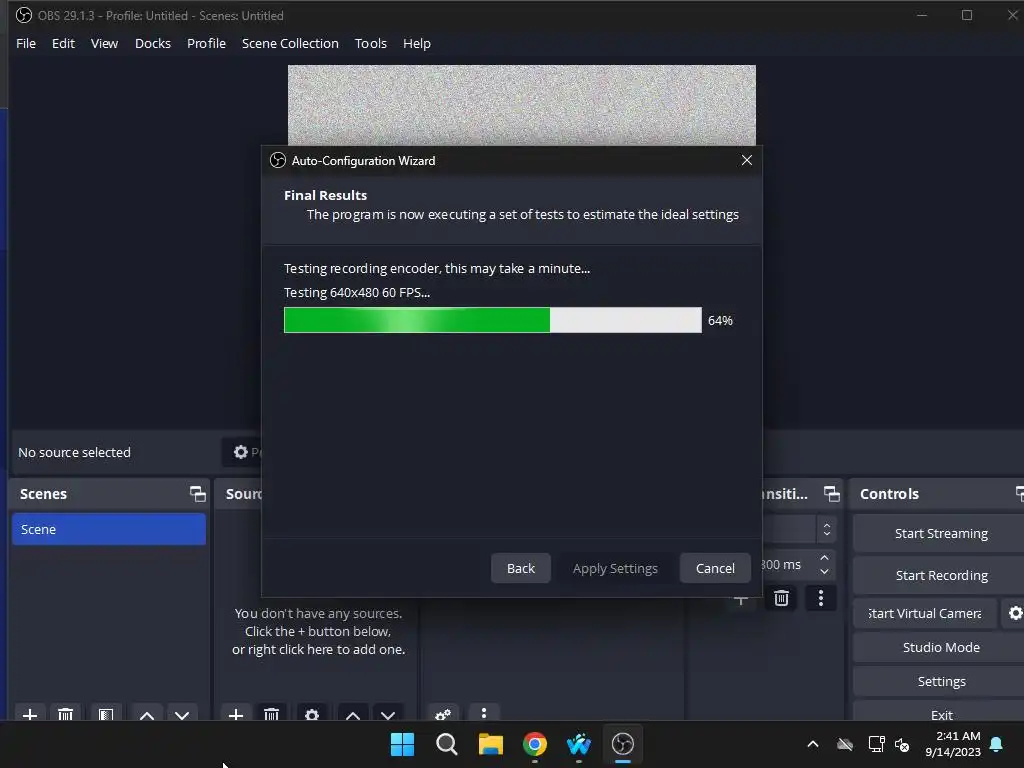1024x768 pixels.
Task: Open the Profile menu
Action: pyautogui.click(x=206, y=43)
